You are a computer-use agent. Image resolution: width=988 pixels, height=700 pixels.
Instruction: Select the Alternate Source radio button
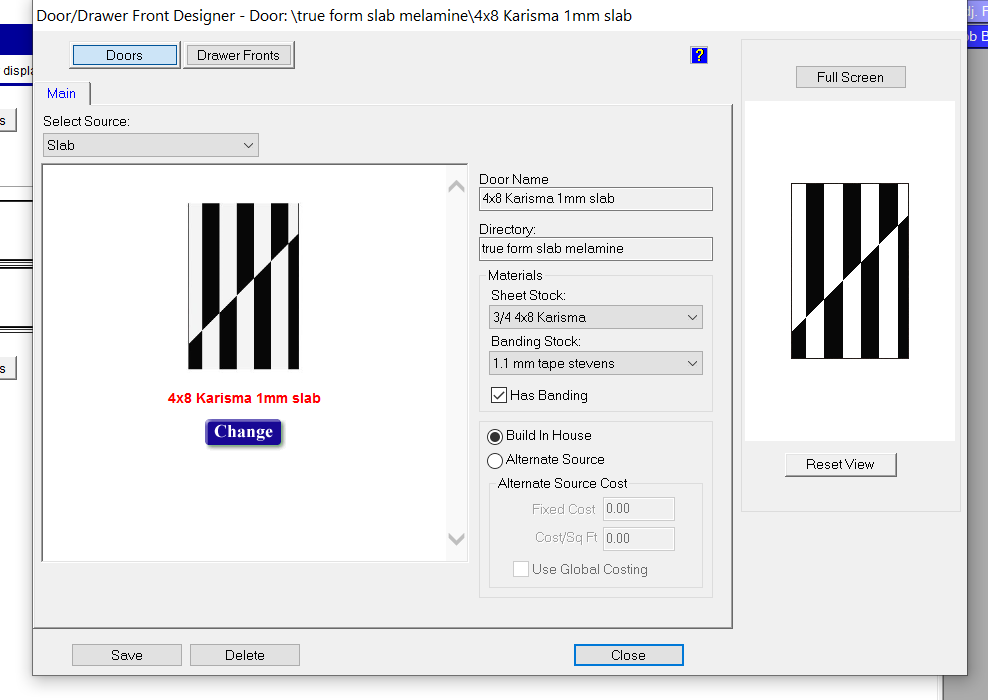coord(495,461)
